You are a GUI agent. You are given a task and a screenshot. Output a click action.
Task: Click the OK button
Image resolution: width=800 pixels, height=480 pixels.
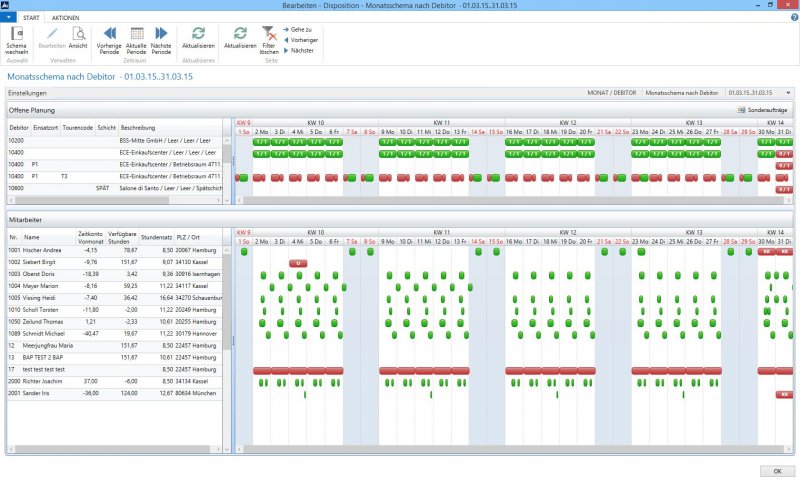click(777, 471)
